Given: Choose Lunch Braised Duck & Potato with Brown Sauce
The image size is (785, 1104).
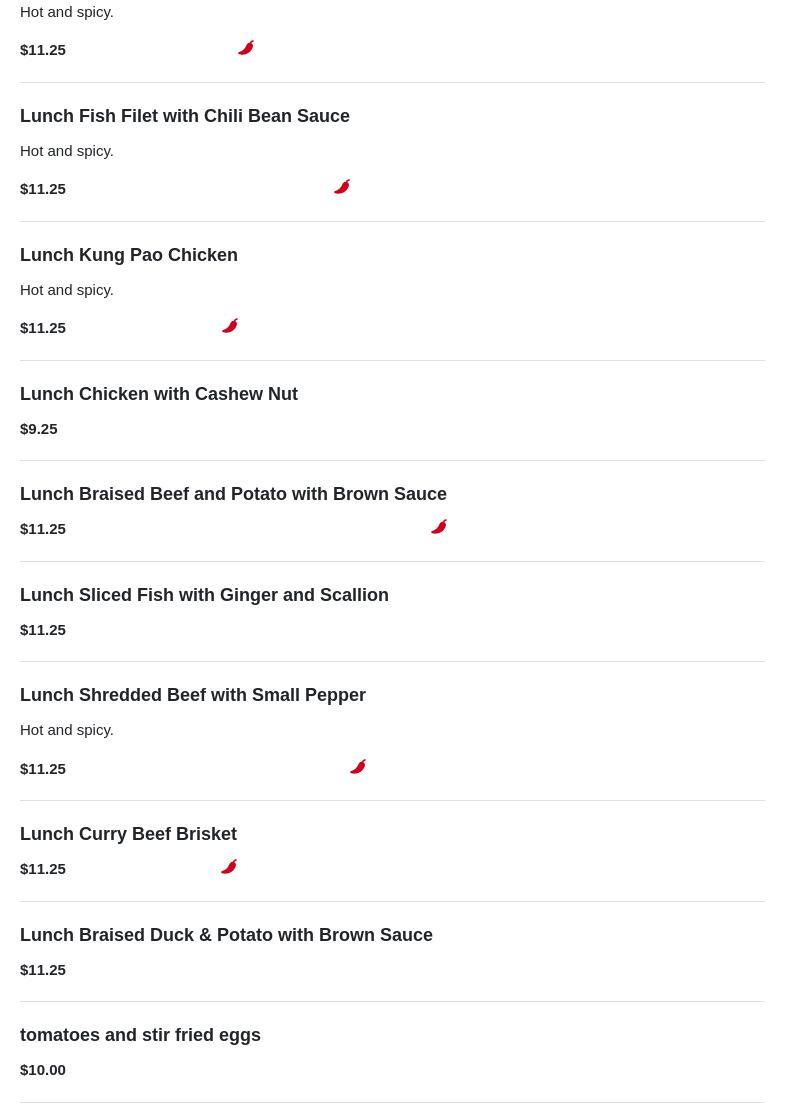Looking at the screenshot, I should coord(226,935).
